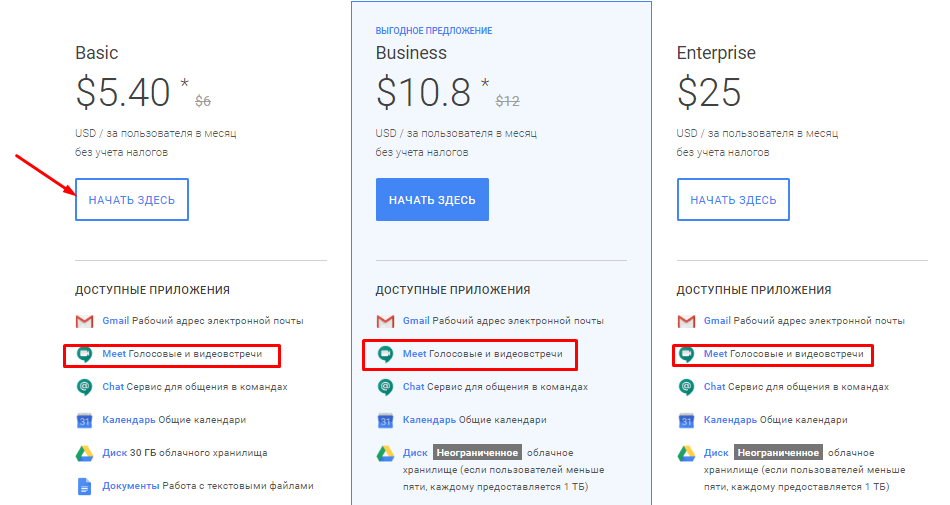Screen dimensions: 950x505
Task: Click the Meet icon in Business plan
Action: [385, 355]
